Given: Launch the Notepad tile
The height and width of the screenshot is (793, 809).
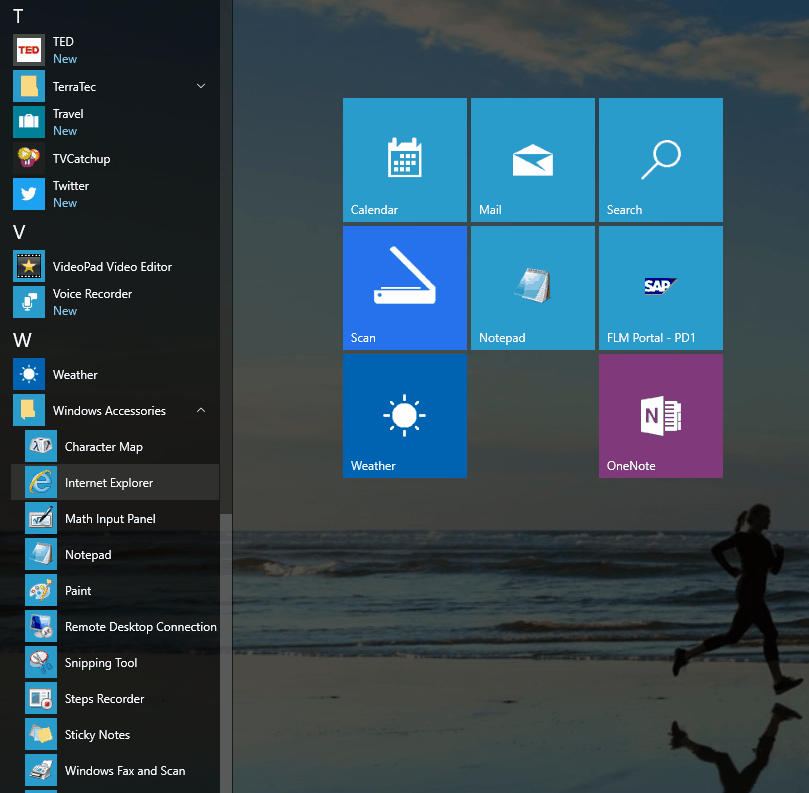Looking at the screenshot, I should 532,288.
